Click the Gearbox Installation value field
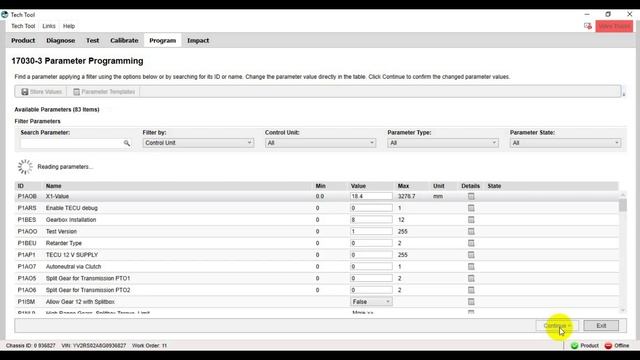Viewport: 640px width, 360px height. (371, 220)
